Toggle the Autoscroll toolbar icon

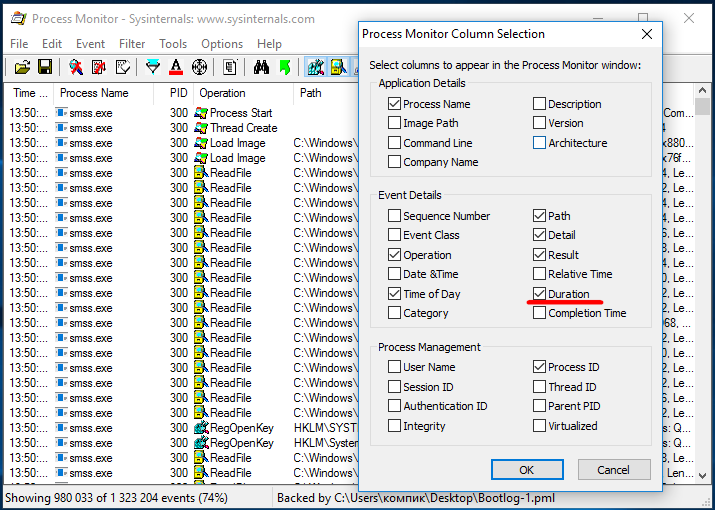pyautogui.click(x=99, y=67)
